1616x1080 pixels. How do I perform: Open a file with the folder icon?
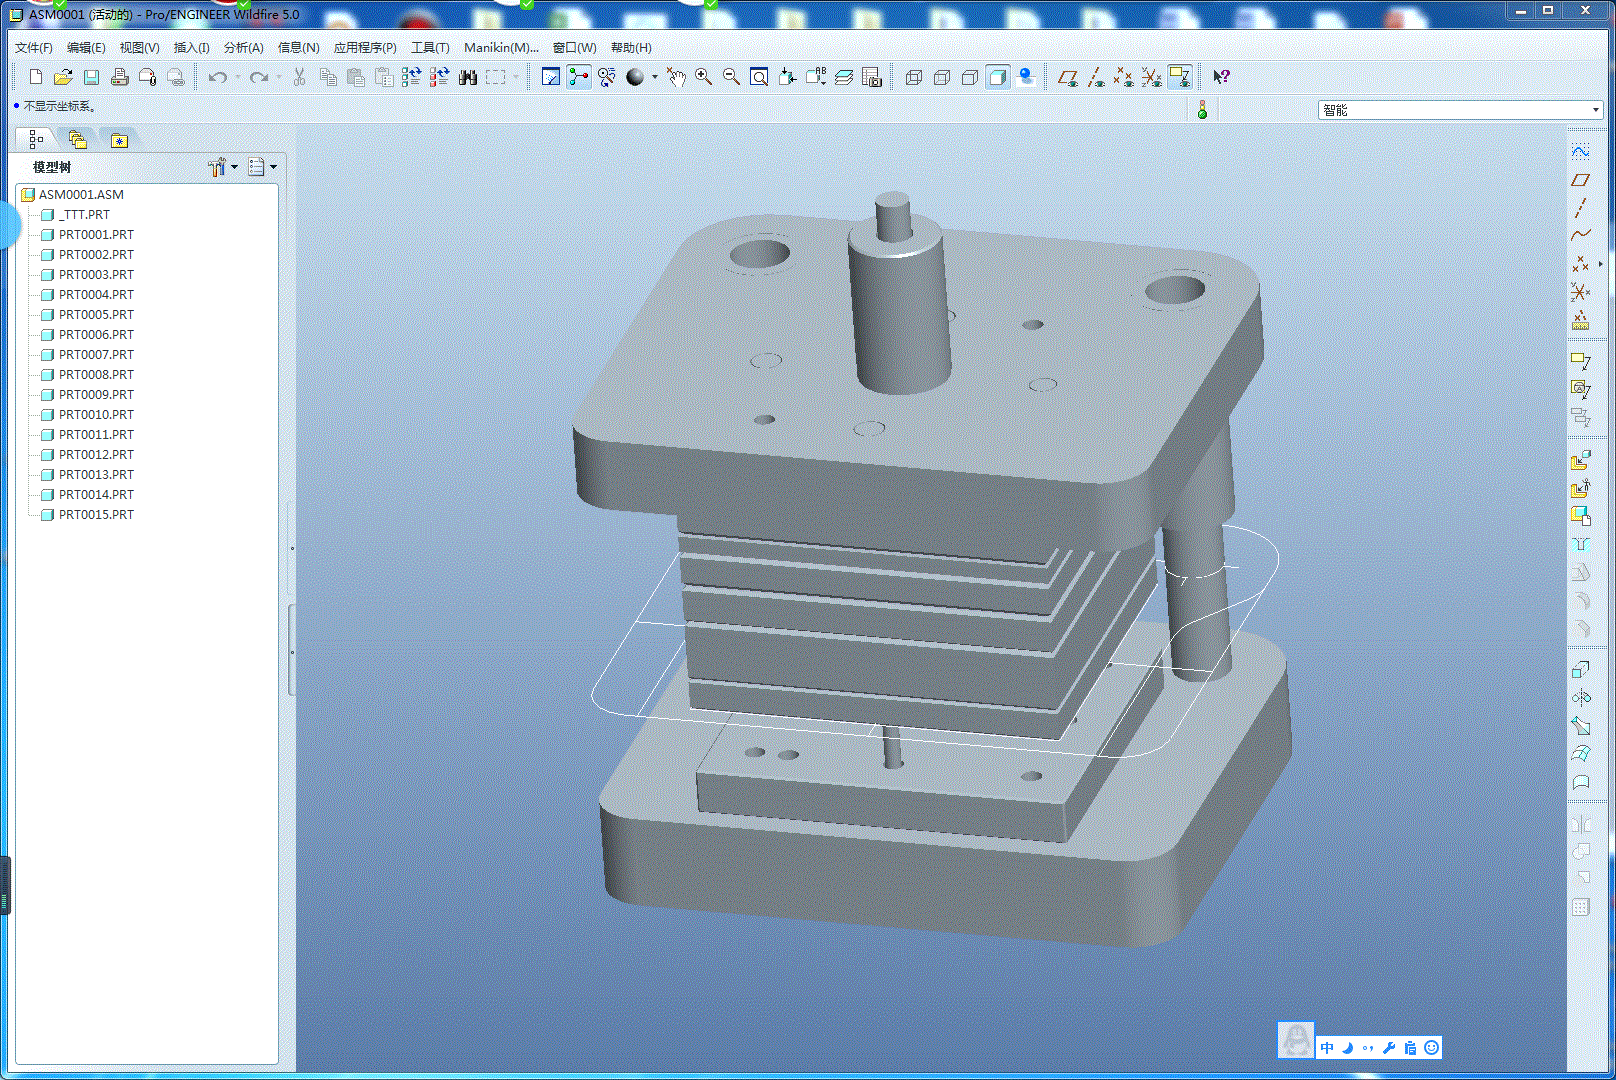pos(63,77)
